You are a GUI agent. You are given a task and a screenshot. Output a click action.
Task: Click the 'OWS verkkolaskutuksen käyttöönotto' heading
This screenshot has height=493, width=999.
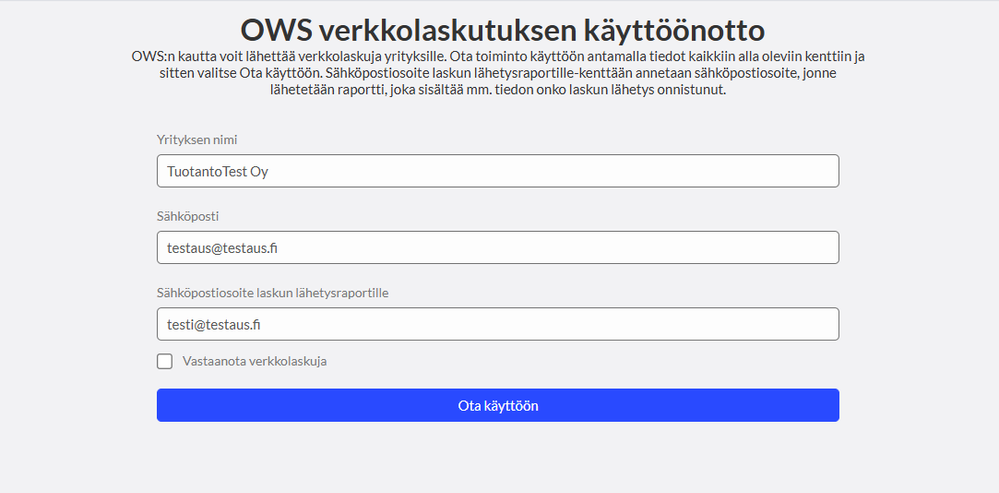(x=502, y=29)
